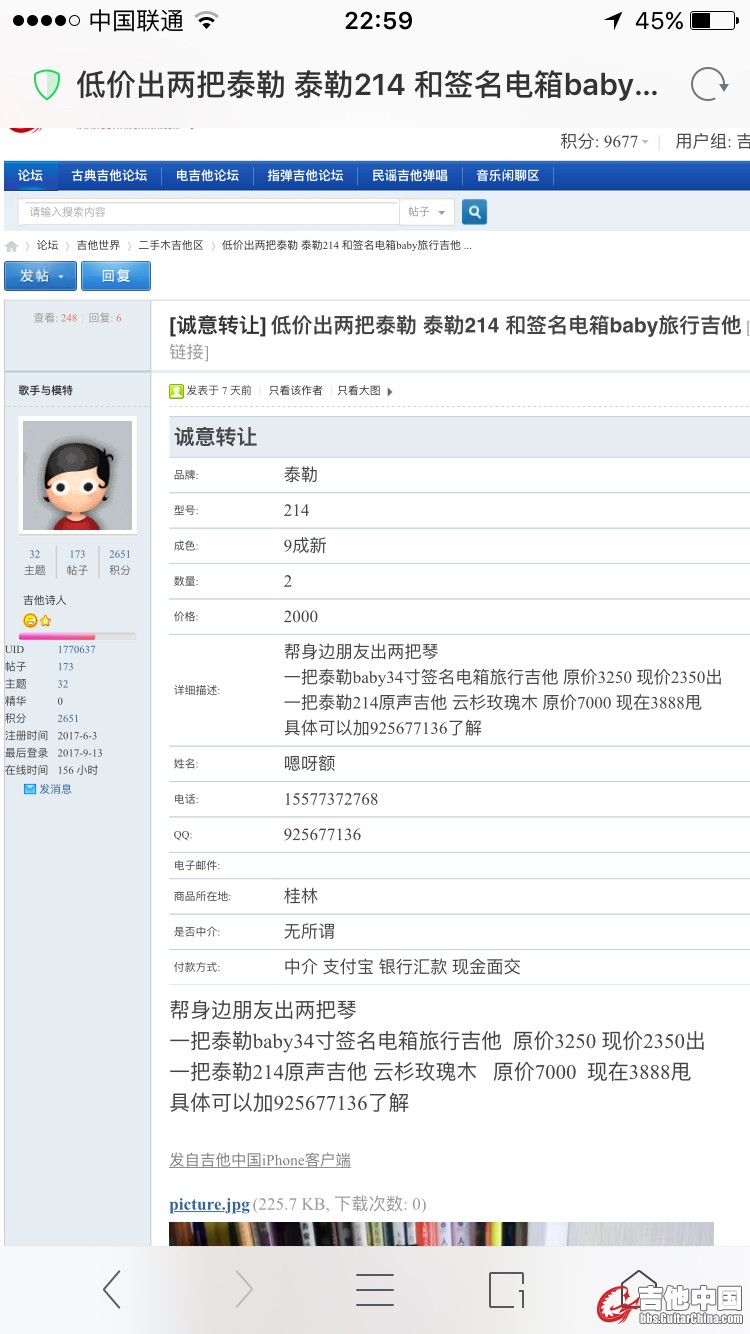
Task: Tap the location arrow in status bar
Action: (x=613, y=20)
